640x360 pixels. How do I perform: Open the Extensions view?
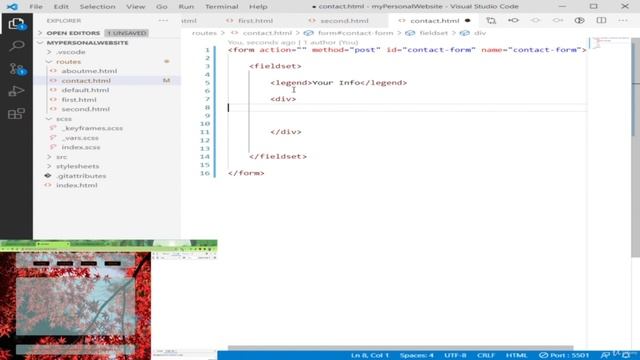point(16,113)
